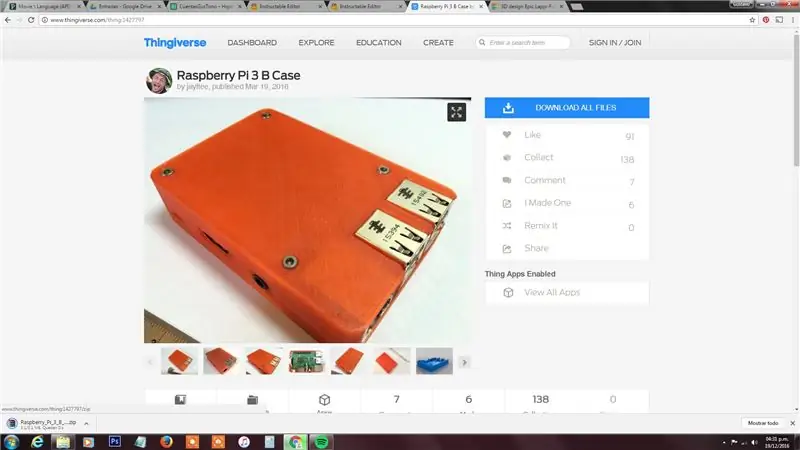Open Spotify from taskbar

(x=321, y=442)
